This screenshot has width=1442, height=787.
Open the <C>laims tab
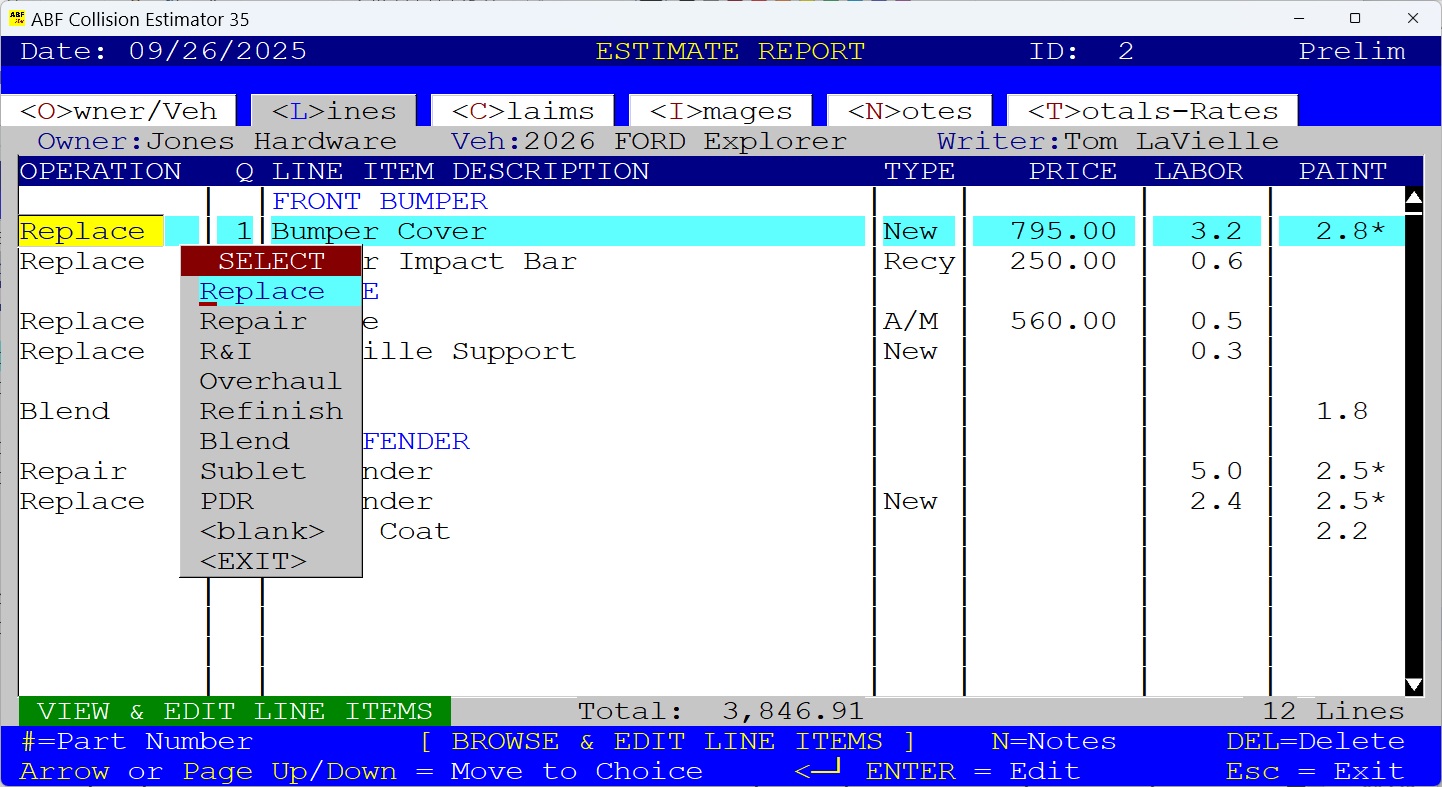point(521,110)
